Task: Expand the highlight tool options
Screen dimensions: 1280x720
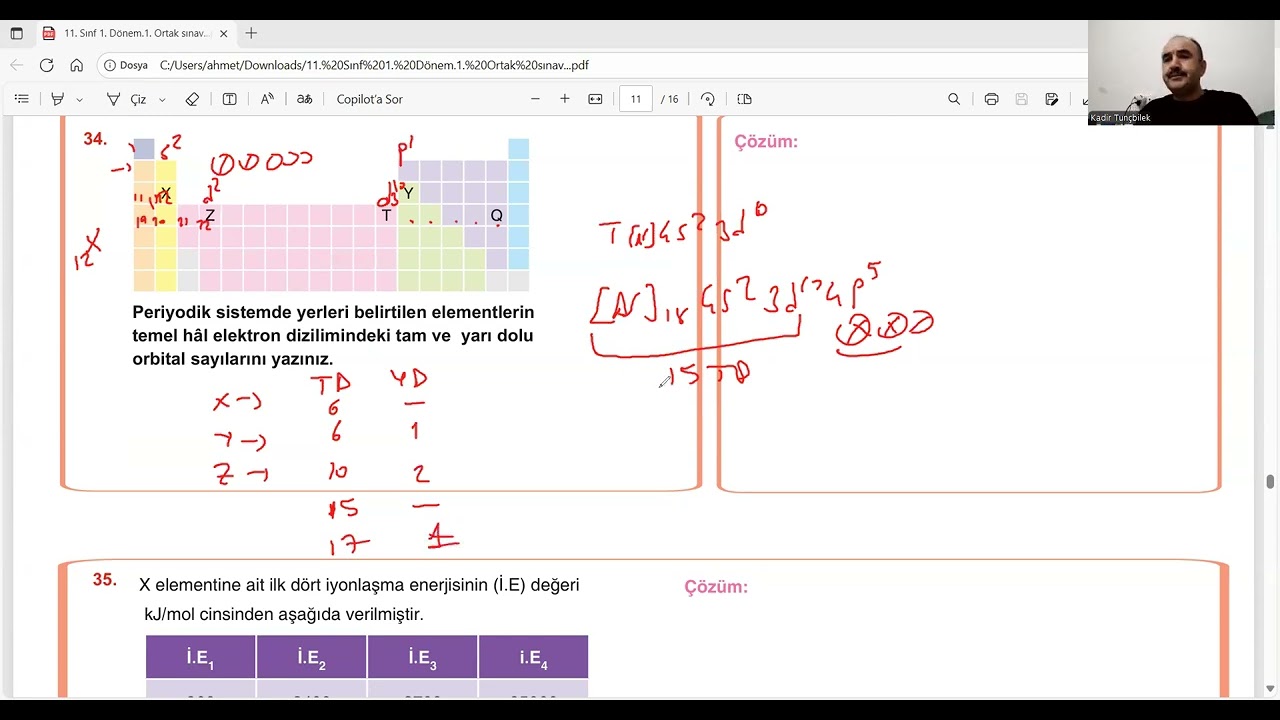Action: coord(79,99)
